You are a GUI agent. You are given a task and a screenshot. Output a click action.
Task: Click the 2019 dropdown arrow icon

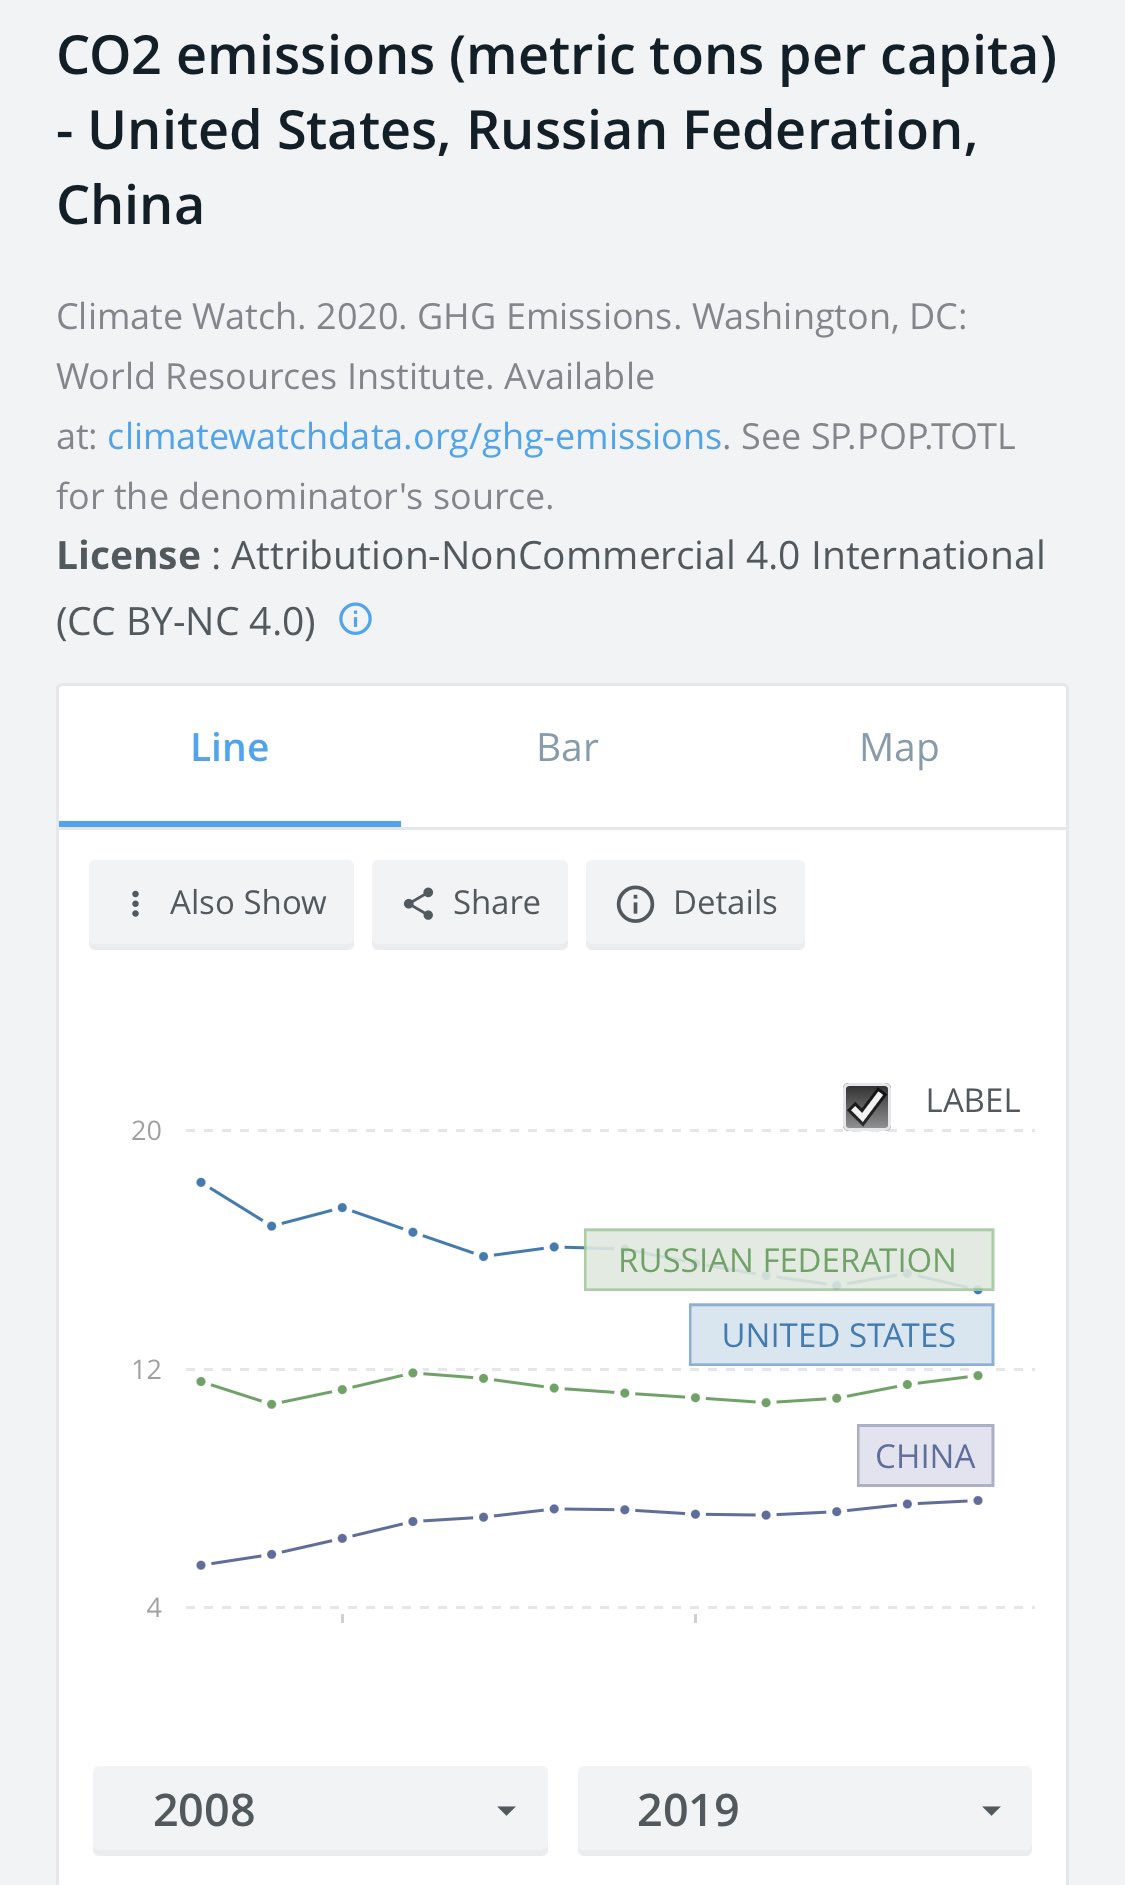(991, 1811)
